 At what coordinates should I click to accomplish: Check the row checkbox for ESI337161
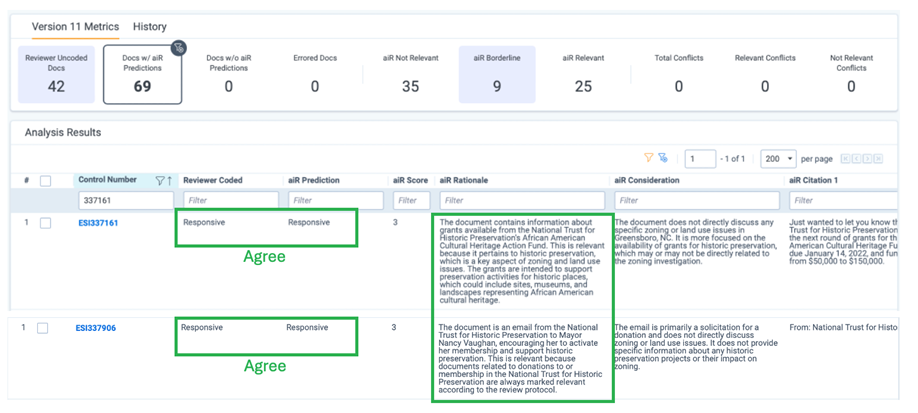click(45, 223)
